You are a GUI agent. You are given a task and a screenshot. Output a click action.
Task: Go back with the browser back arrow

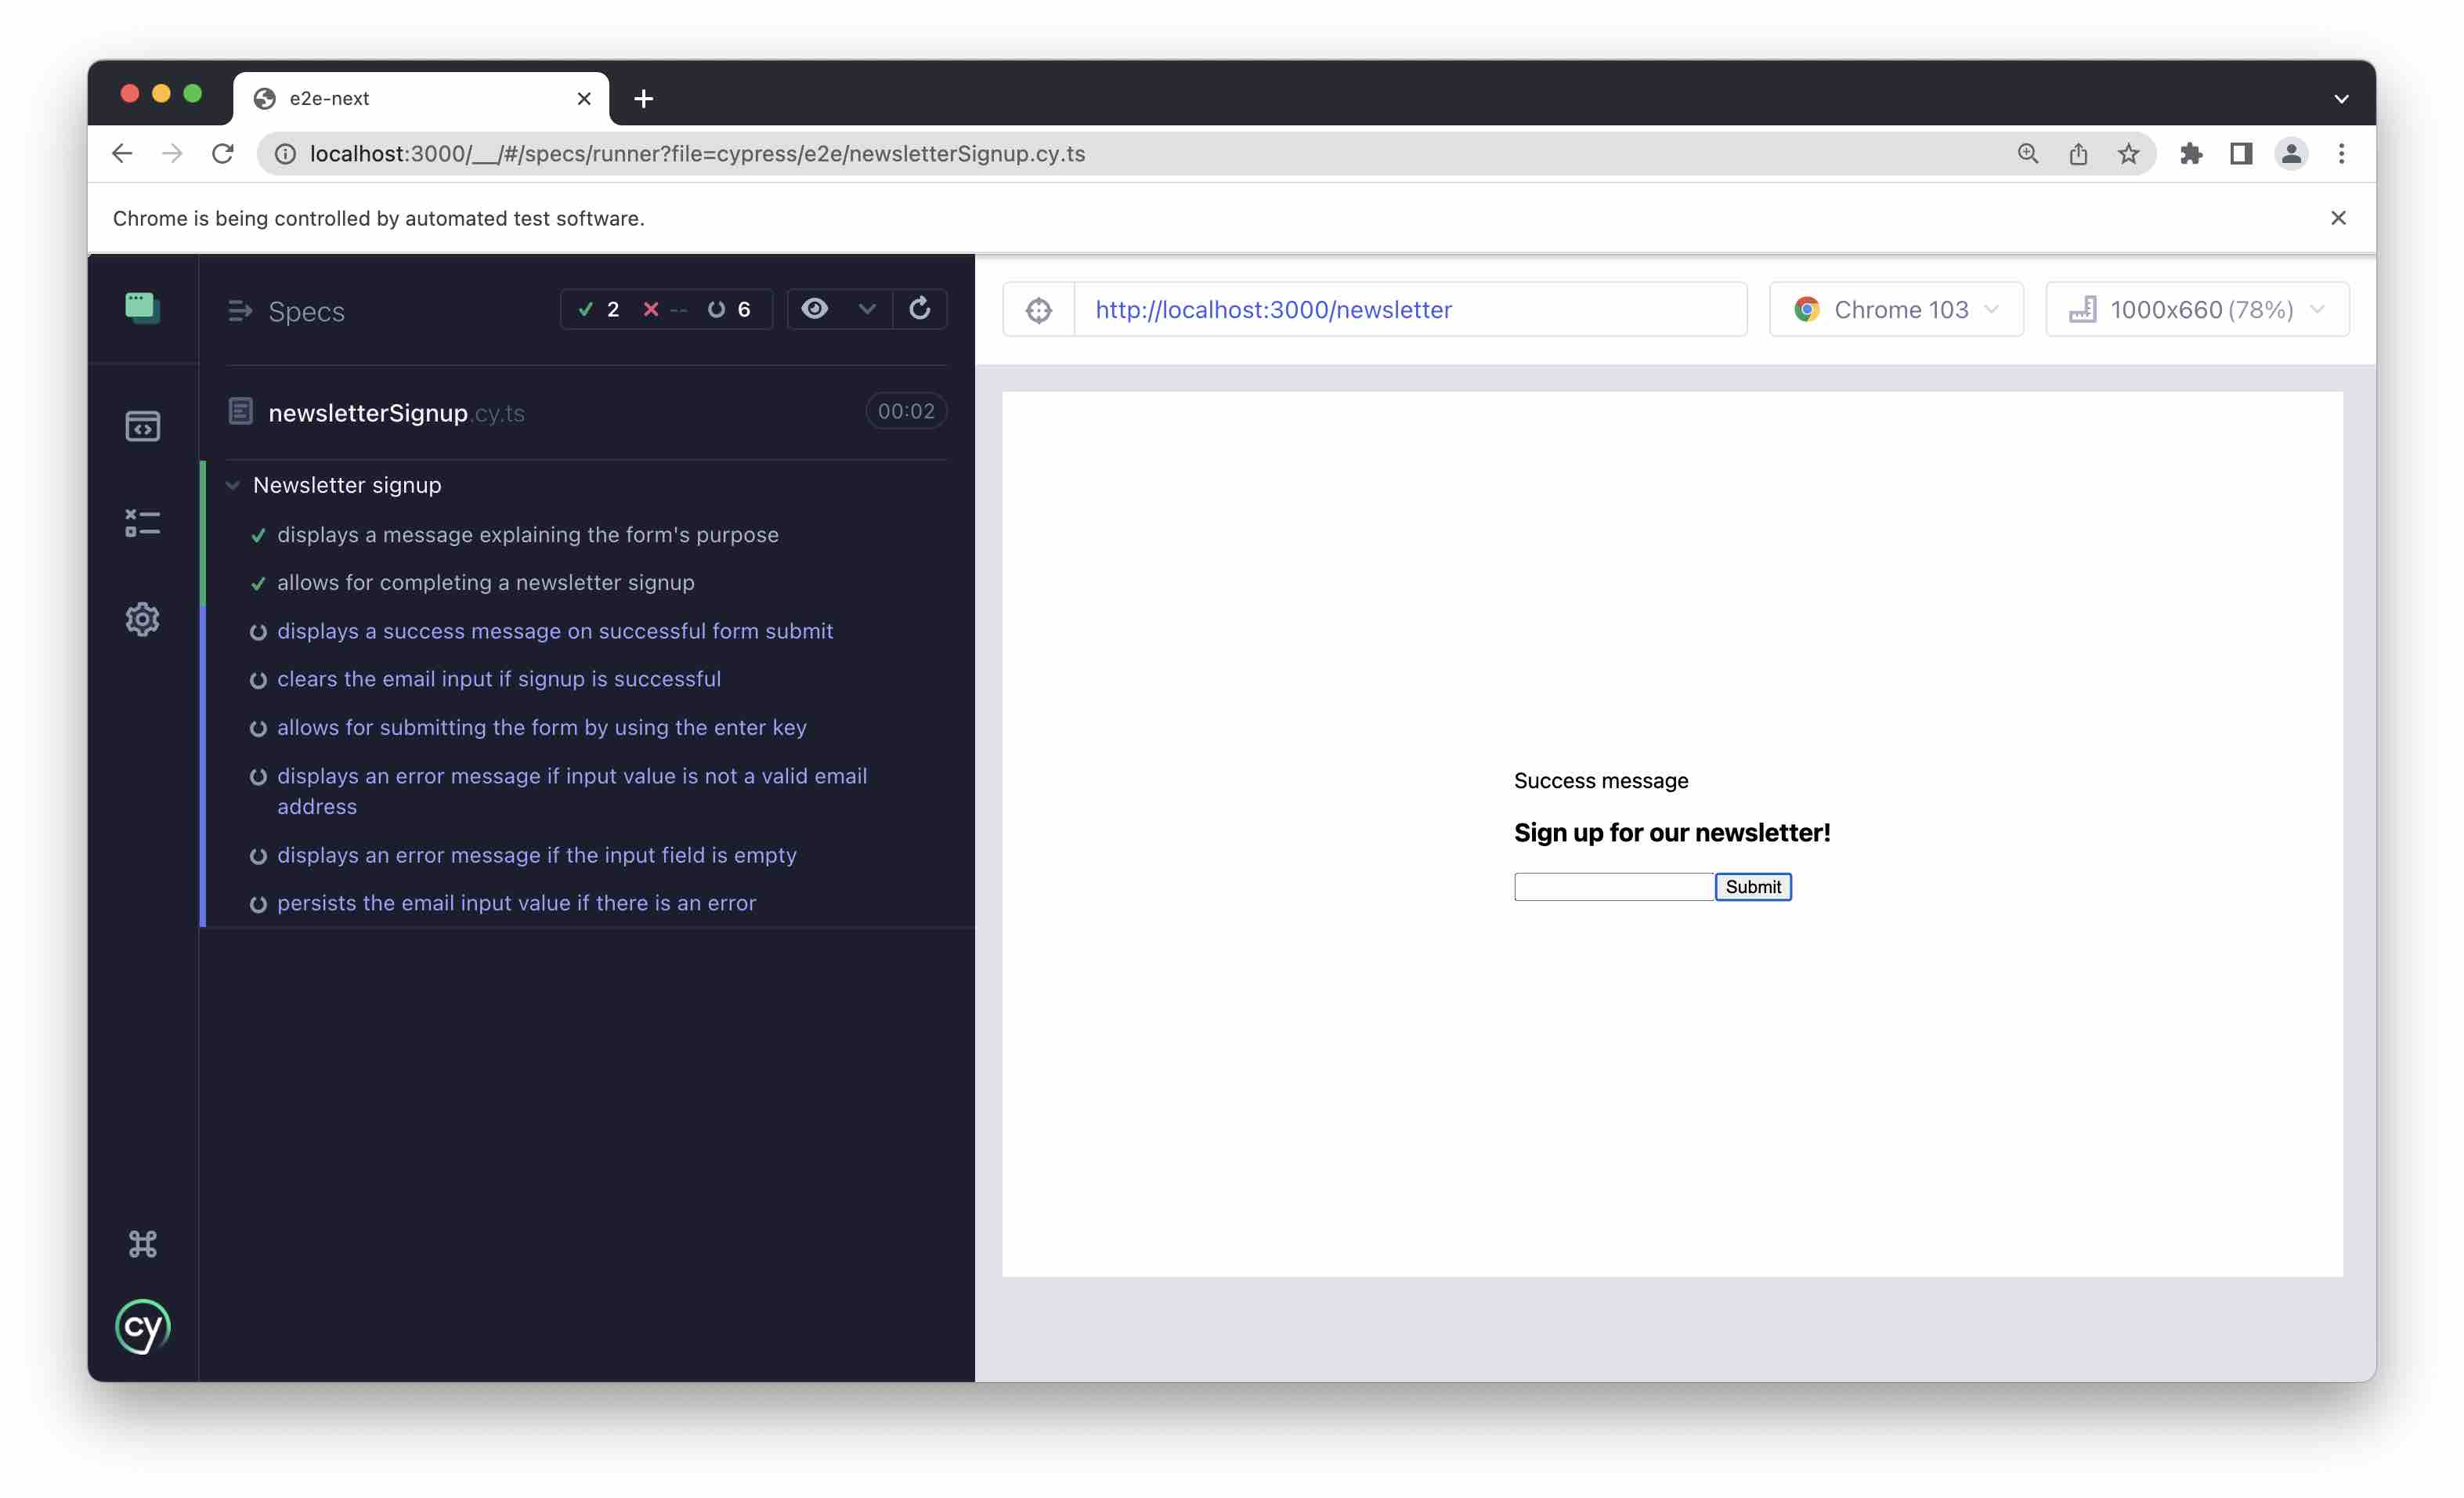122,153
